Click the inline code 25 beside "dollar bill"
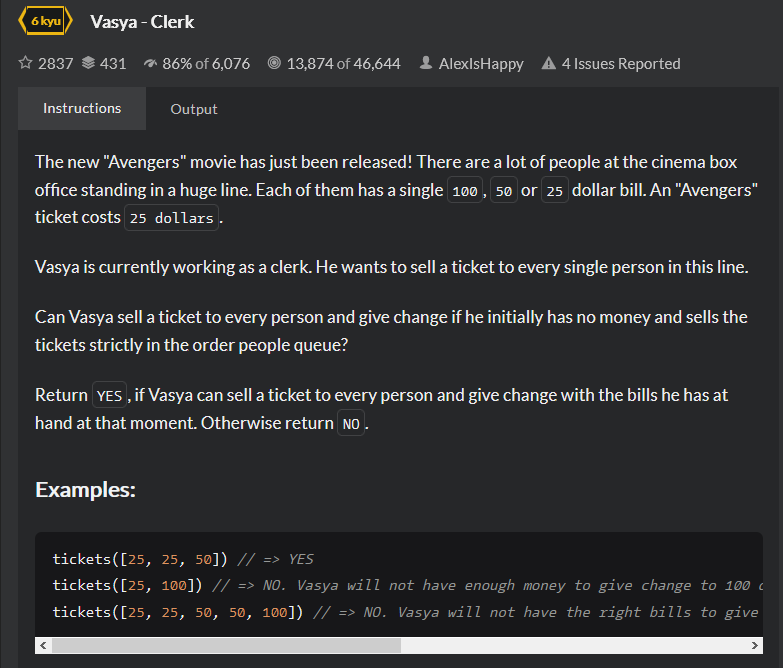The image size is (783, 668). (555, 190)
